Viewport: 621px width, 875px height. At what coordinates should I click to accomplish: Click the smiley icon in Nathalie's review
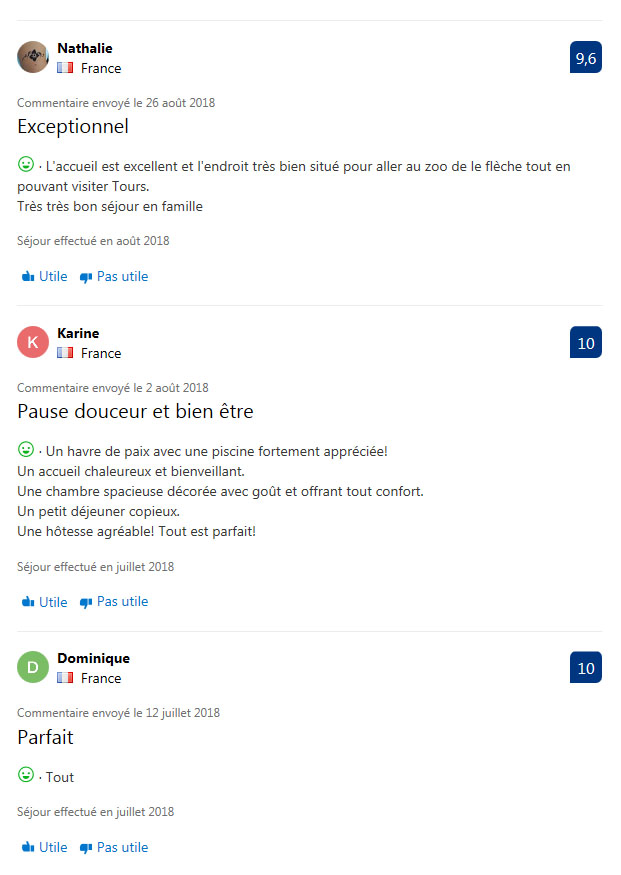[26, 164]
